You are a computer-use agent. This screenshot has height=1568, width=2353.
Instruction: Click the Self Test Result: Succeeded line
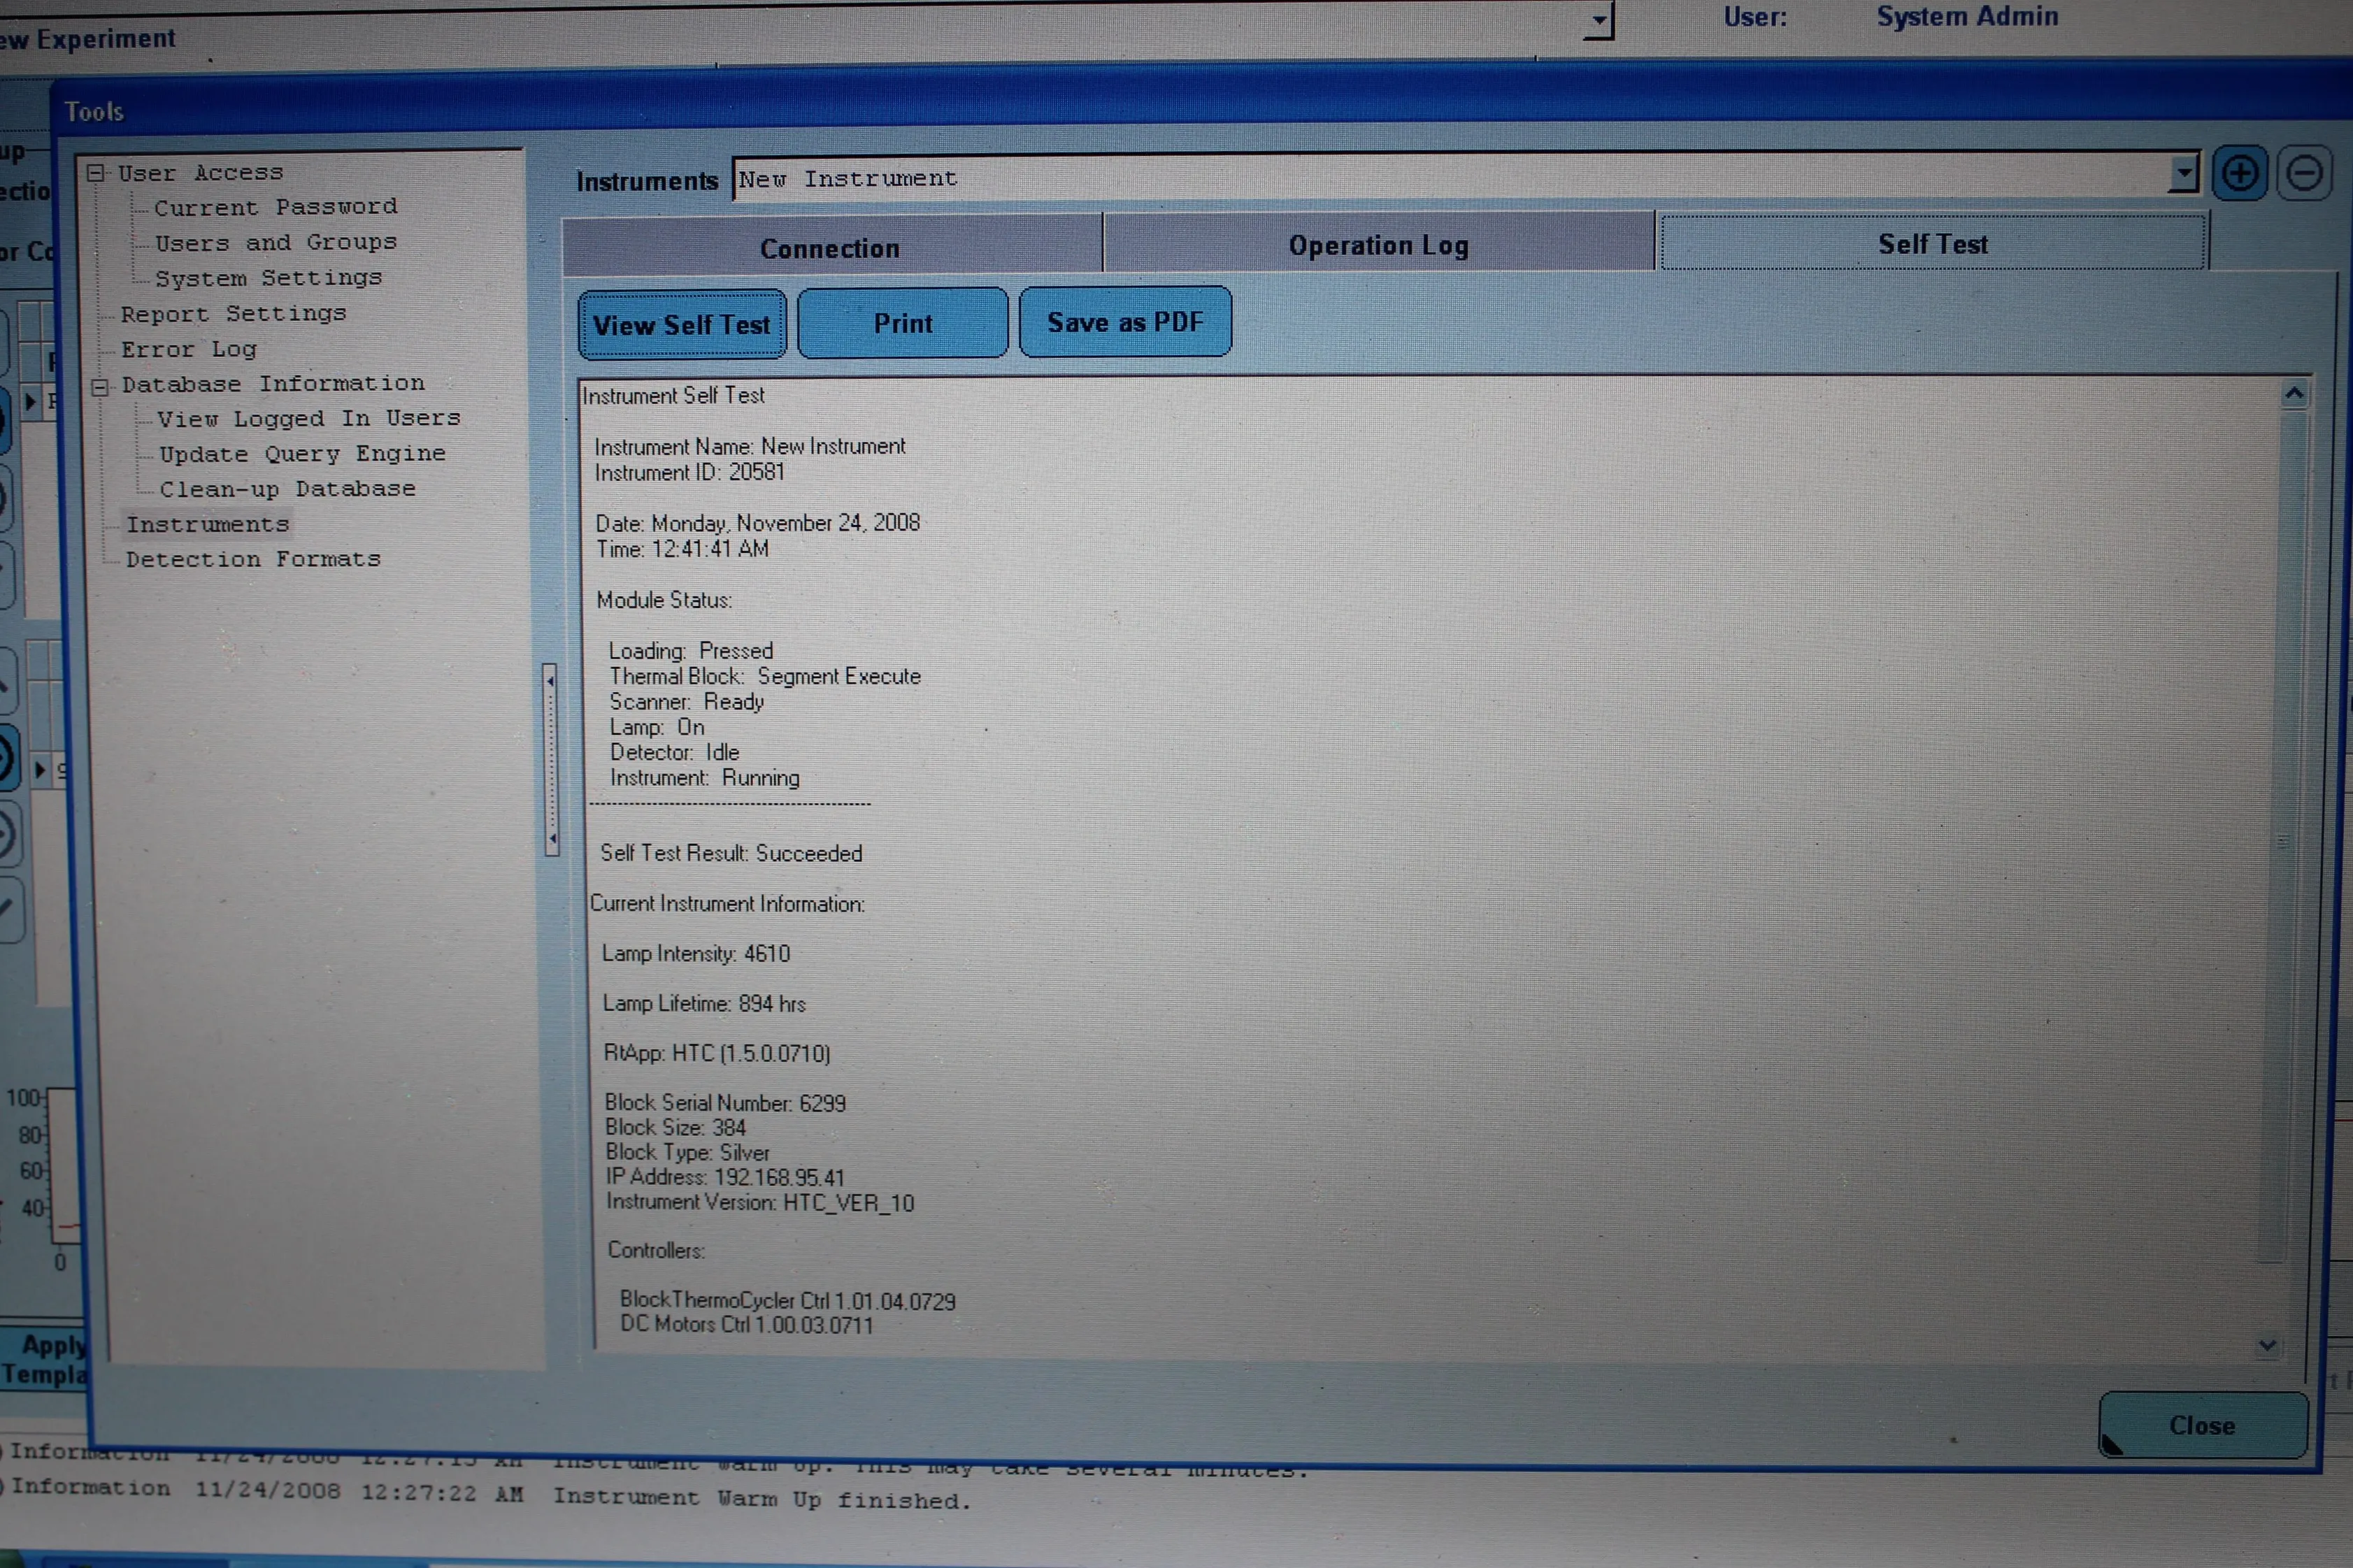730,853
